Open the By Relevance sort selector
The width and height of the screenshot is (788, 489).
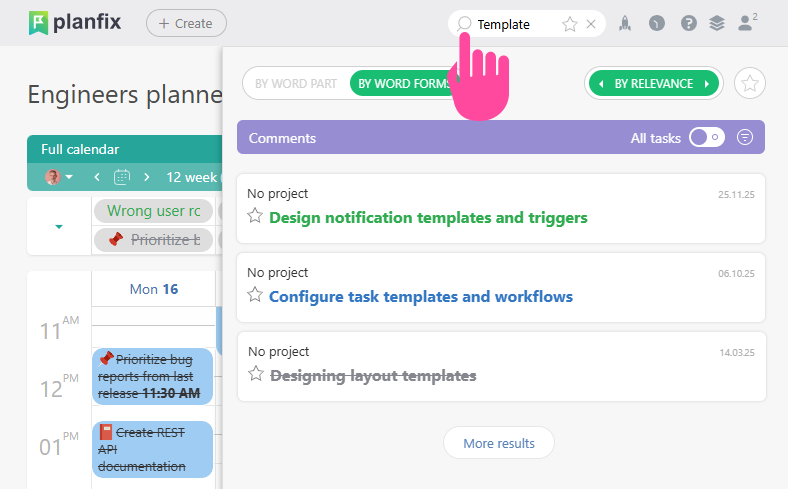[654, 84]
